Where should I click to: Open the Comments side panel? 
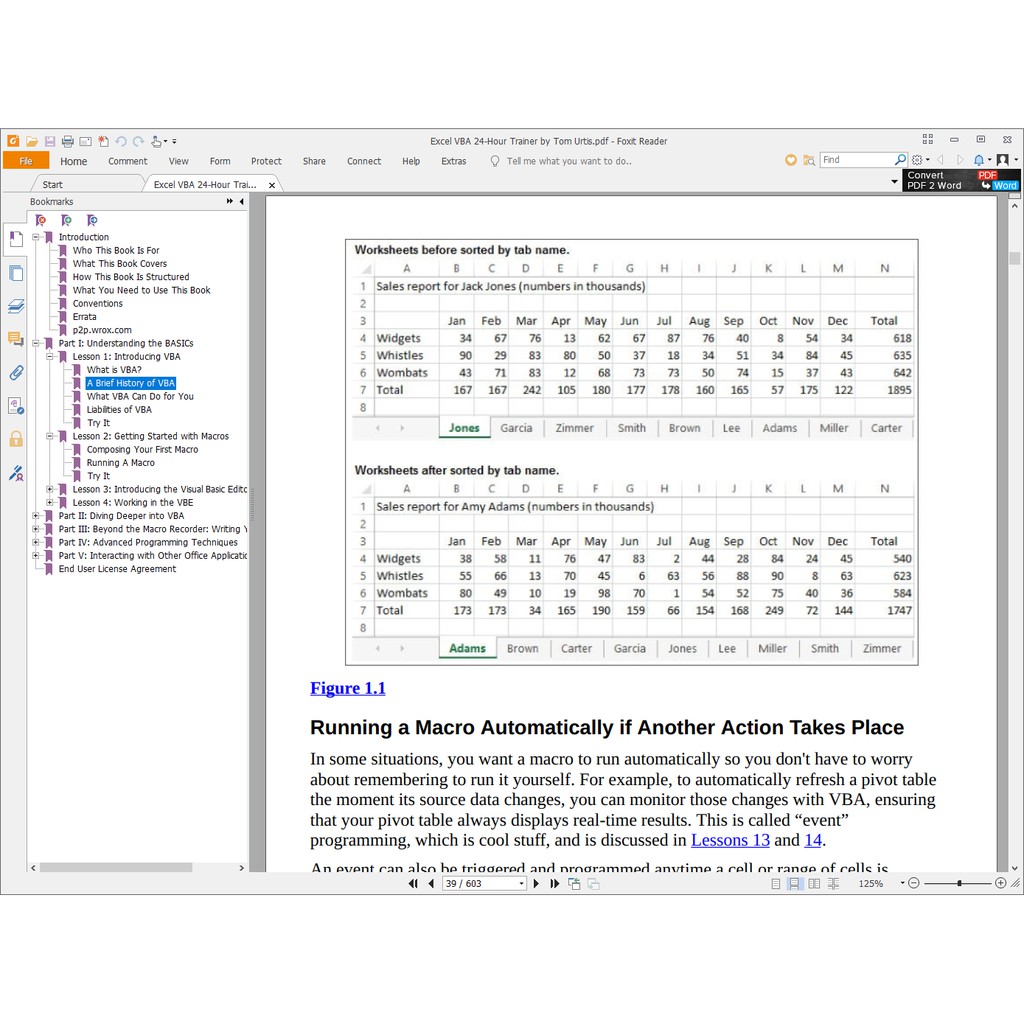15,339
